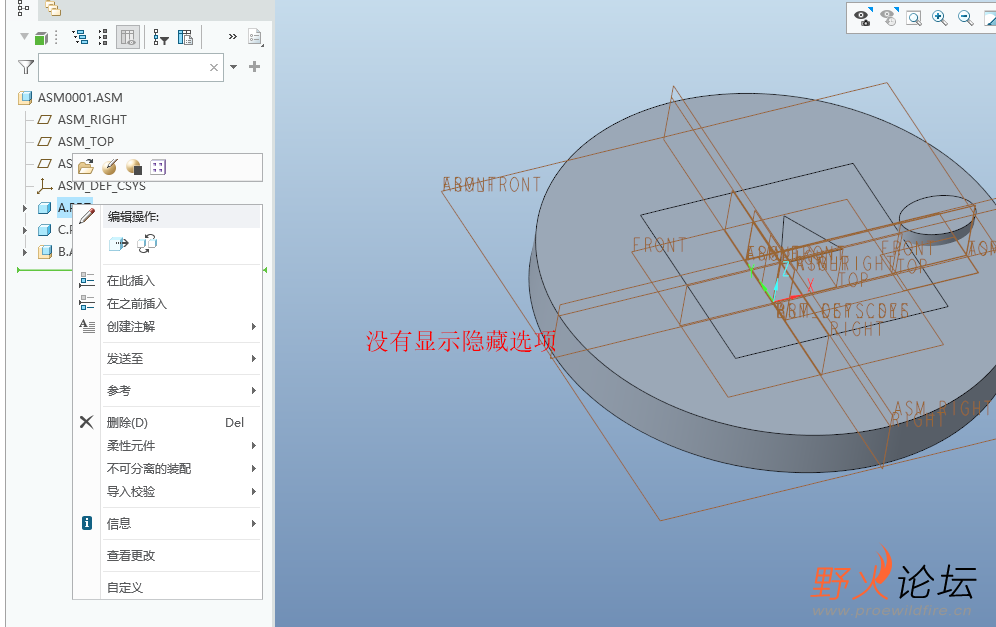This screenshot has width=996, height=627.
Task: Click the edit pencil icon in the context menu
Action: click(x=85, y=215)
